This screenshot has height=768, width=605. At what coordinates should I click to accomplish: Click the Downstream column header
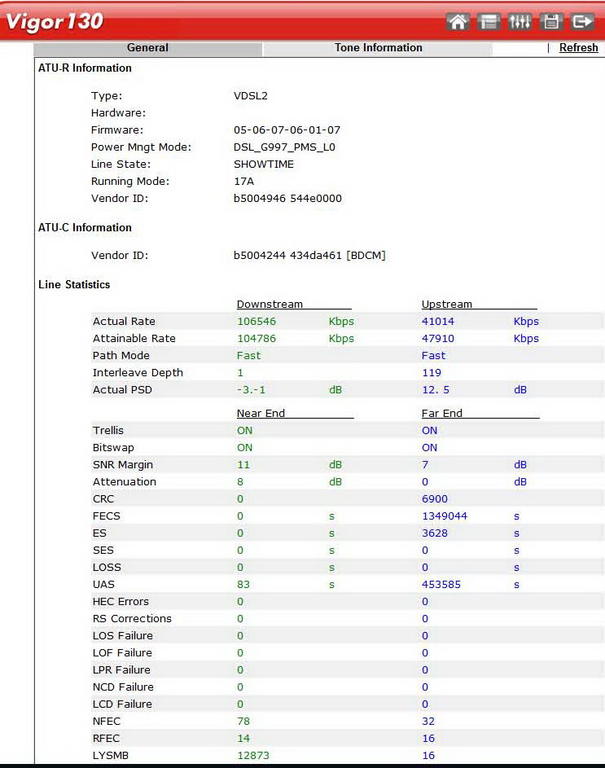click(269, 304)
